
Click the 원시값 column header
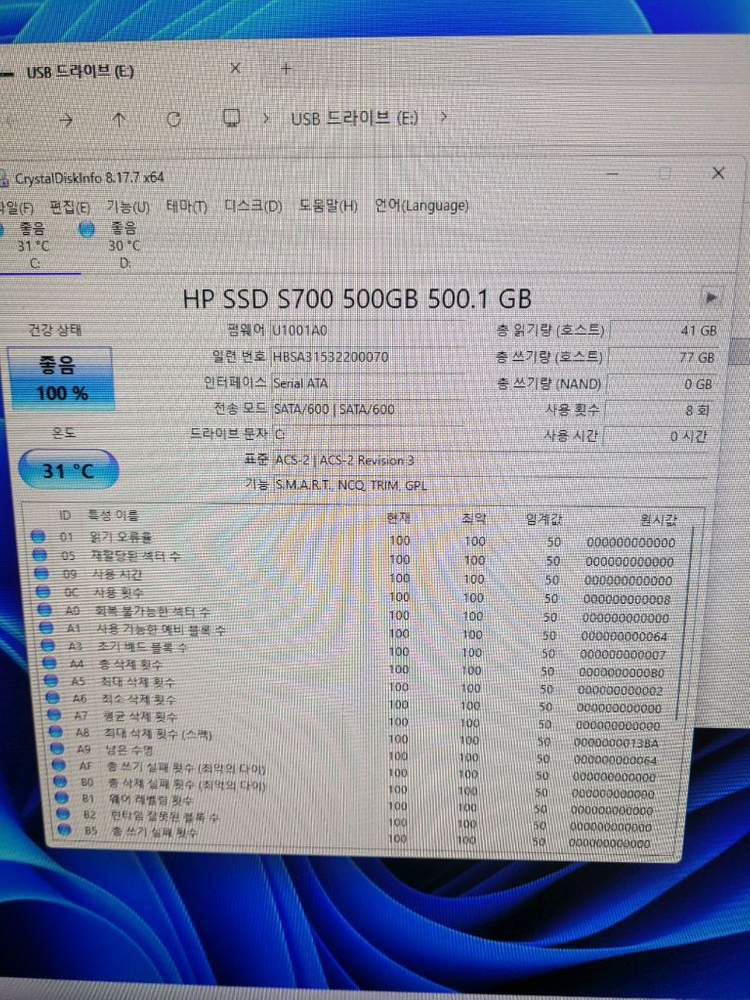tap(658, 520)
